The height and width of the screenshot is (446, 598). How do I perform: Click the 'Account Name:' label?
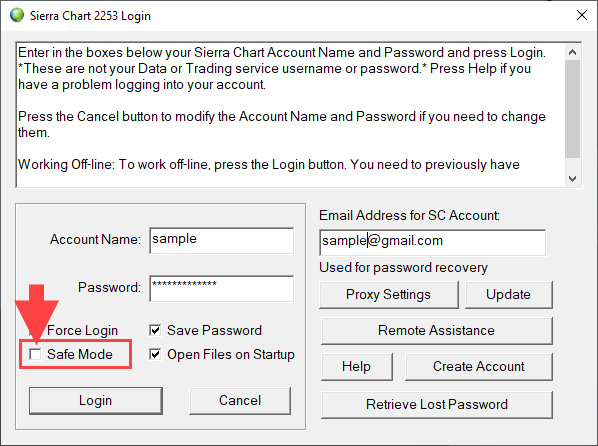pyautogui.click(x=95, y=240)
